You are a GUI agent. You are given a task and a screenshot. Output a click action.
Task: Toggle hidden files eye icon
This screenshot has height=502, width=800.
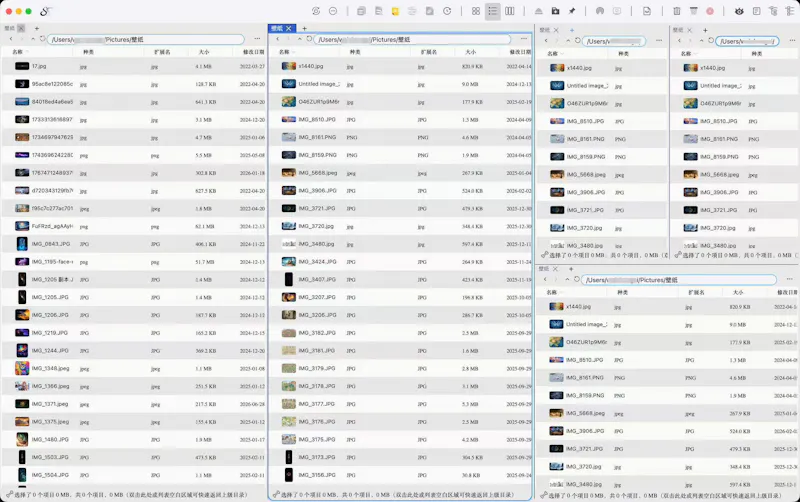click(x=739, y=11)
